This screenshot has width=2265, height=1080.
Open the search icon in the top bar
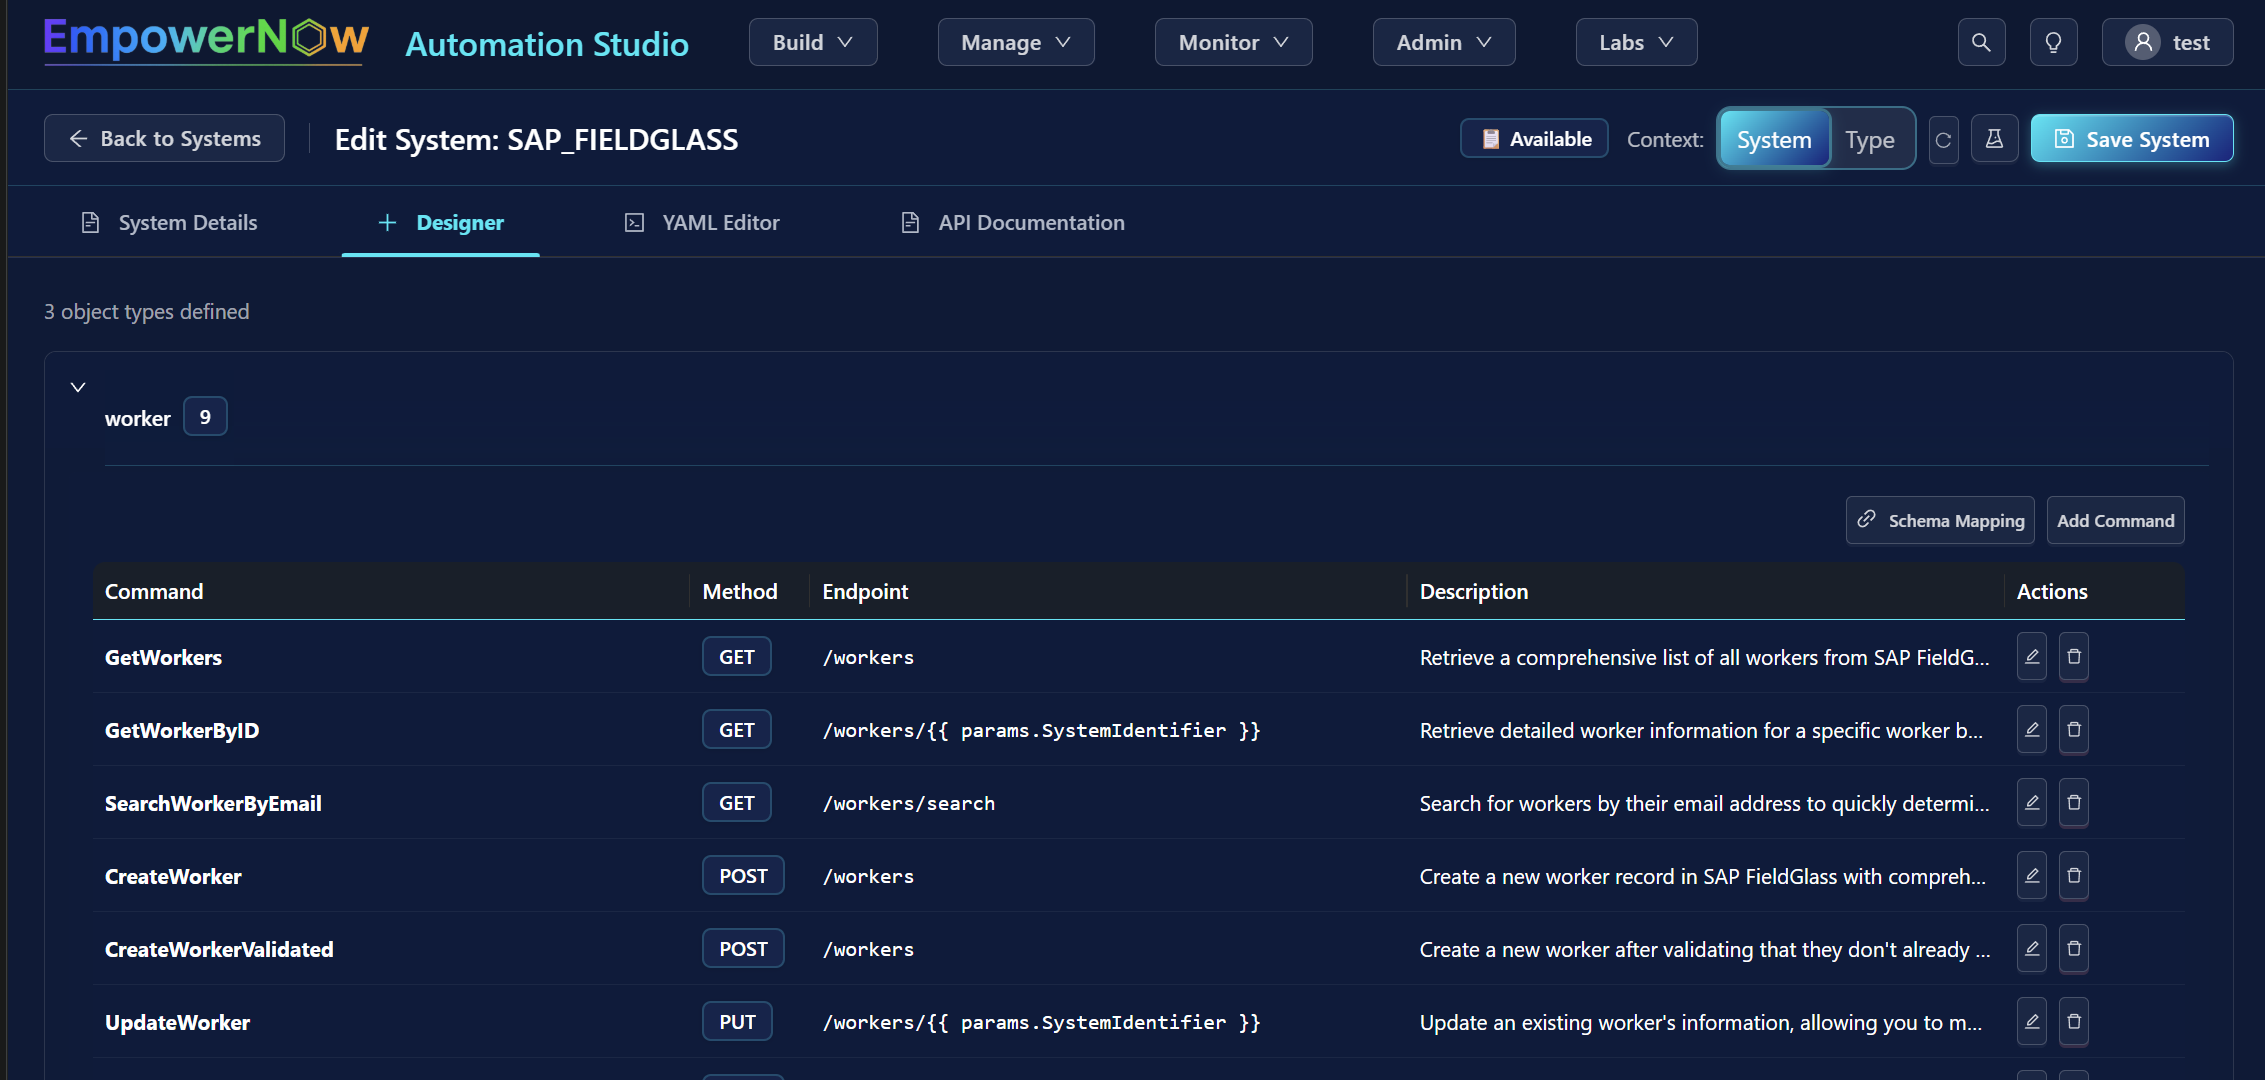tap(1981, 42)
